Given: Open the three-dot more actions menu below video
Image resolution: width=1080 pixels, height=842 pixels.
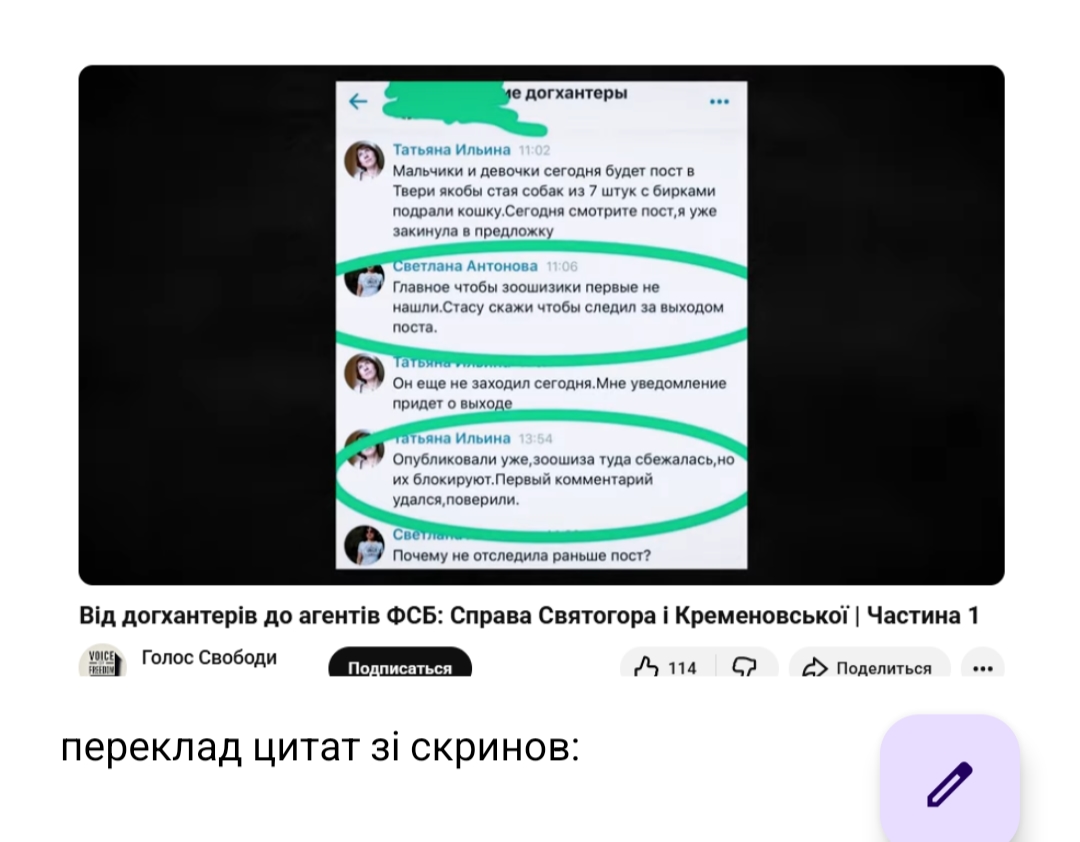Looking at the screenshot, I should (982, 668).
